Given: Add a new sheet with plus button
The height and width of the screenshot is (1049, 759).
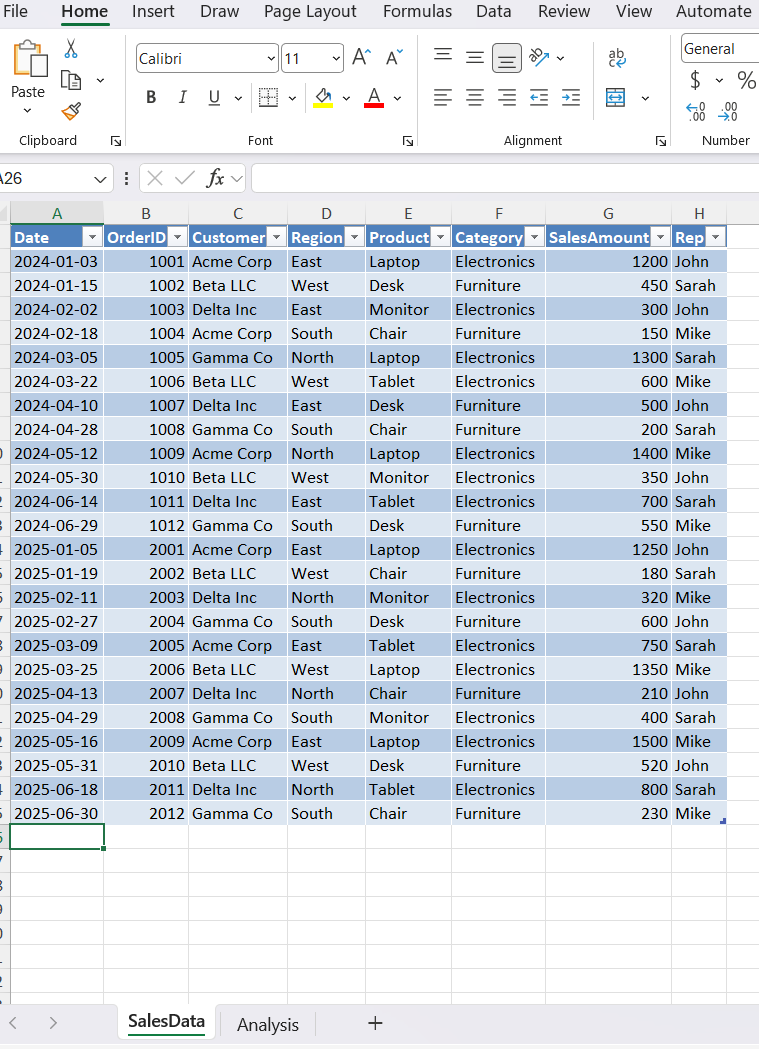Looking at the screenshot, I should pyautogui.click(x=375, y=1023).
